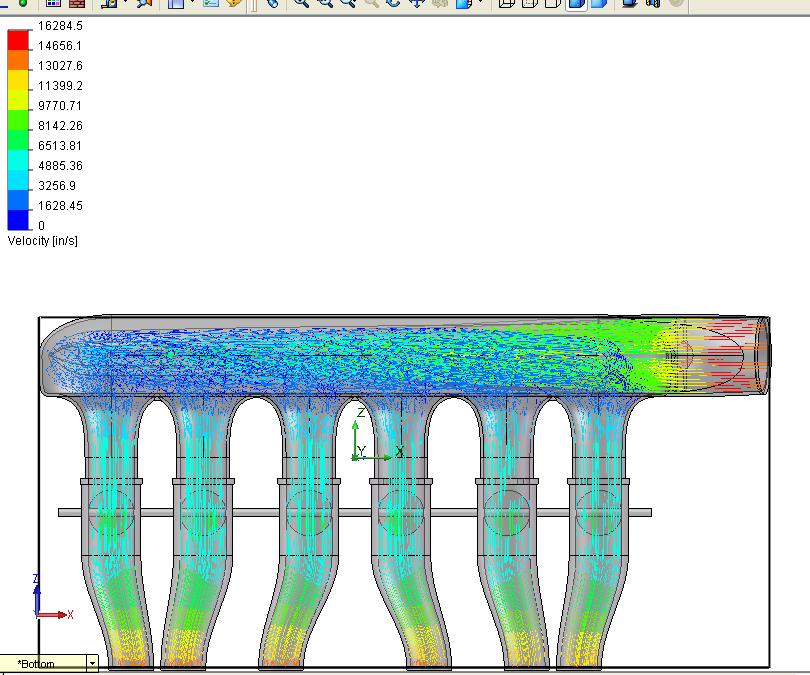The height and width of the screenshot is (675, 810).
Task: Switch to Wireframe display mode
Action: [x=507, y=4]
